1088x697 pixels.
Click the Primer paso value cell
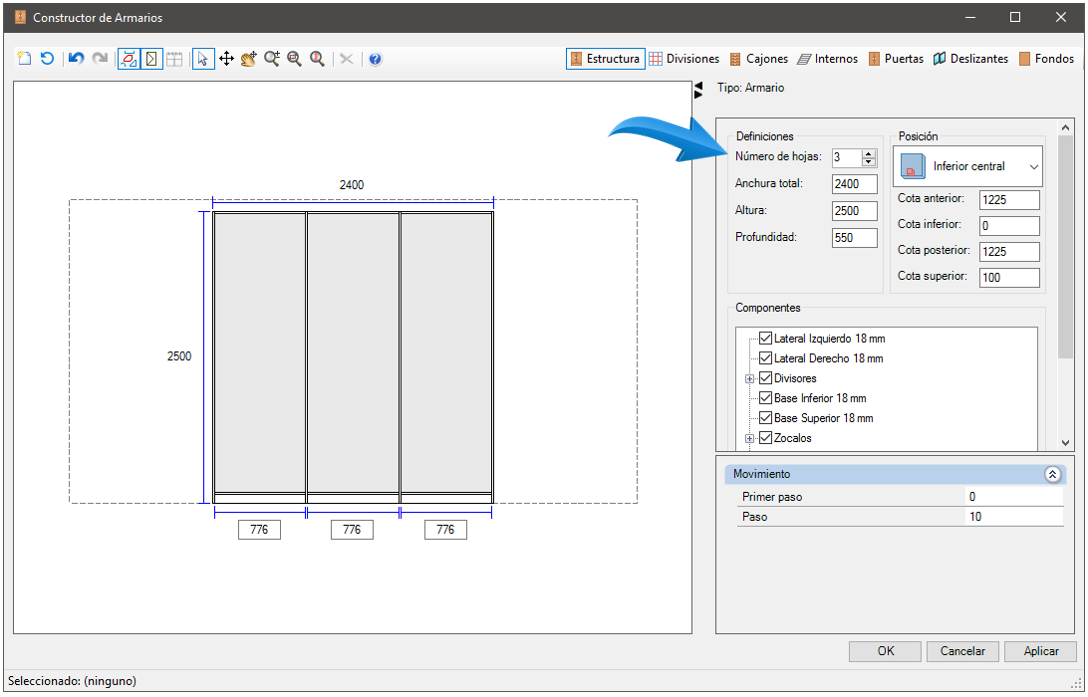(x=1014, y=497)
